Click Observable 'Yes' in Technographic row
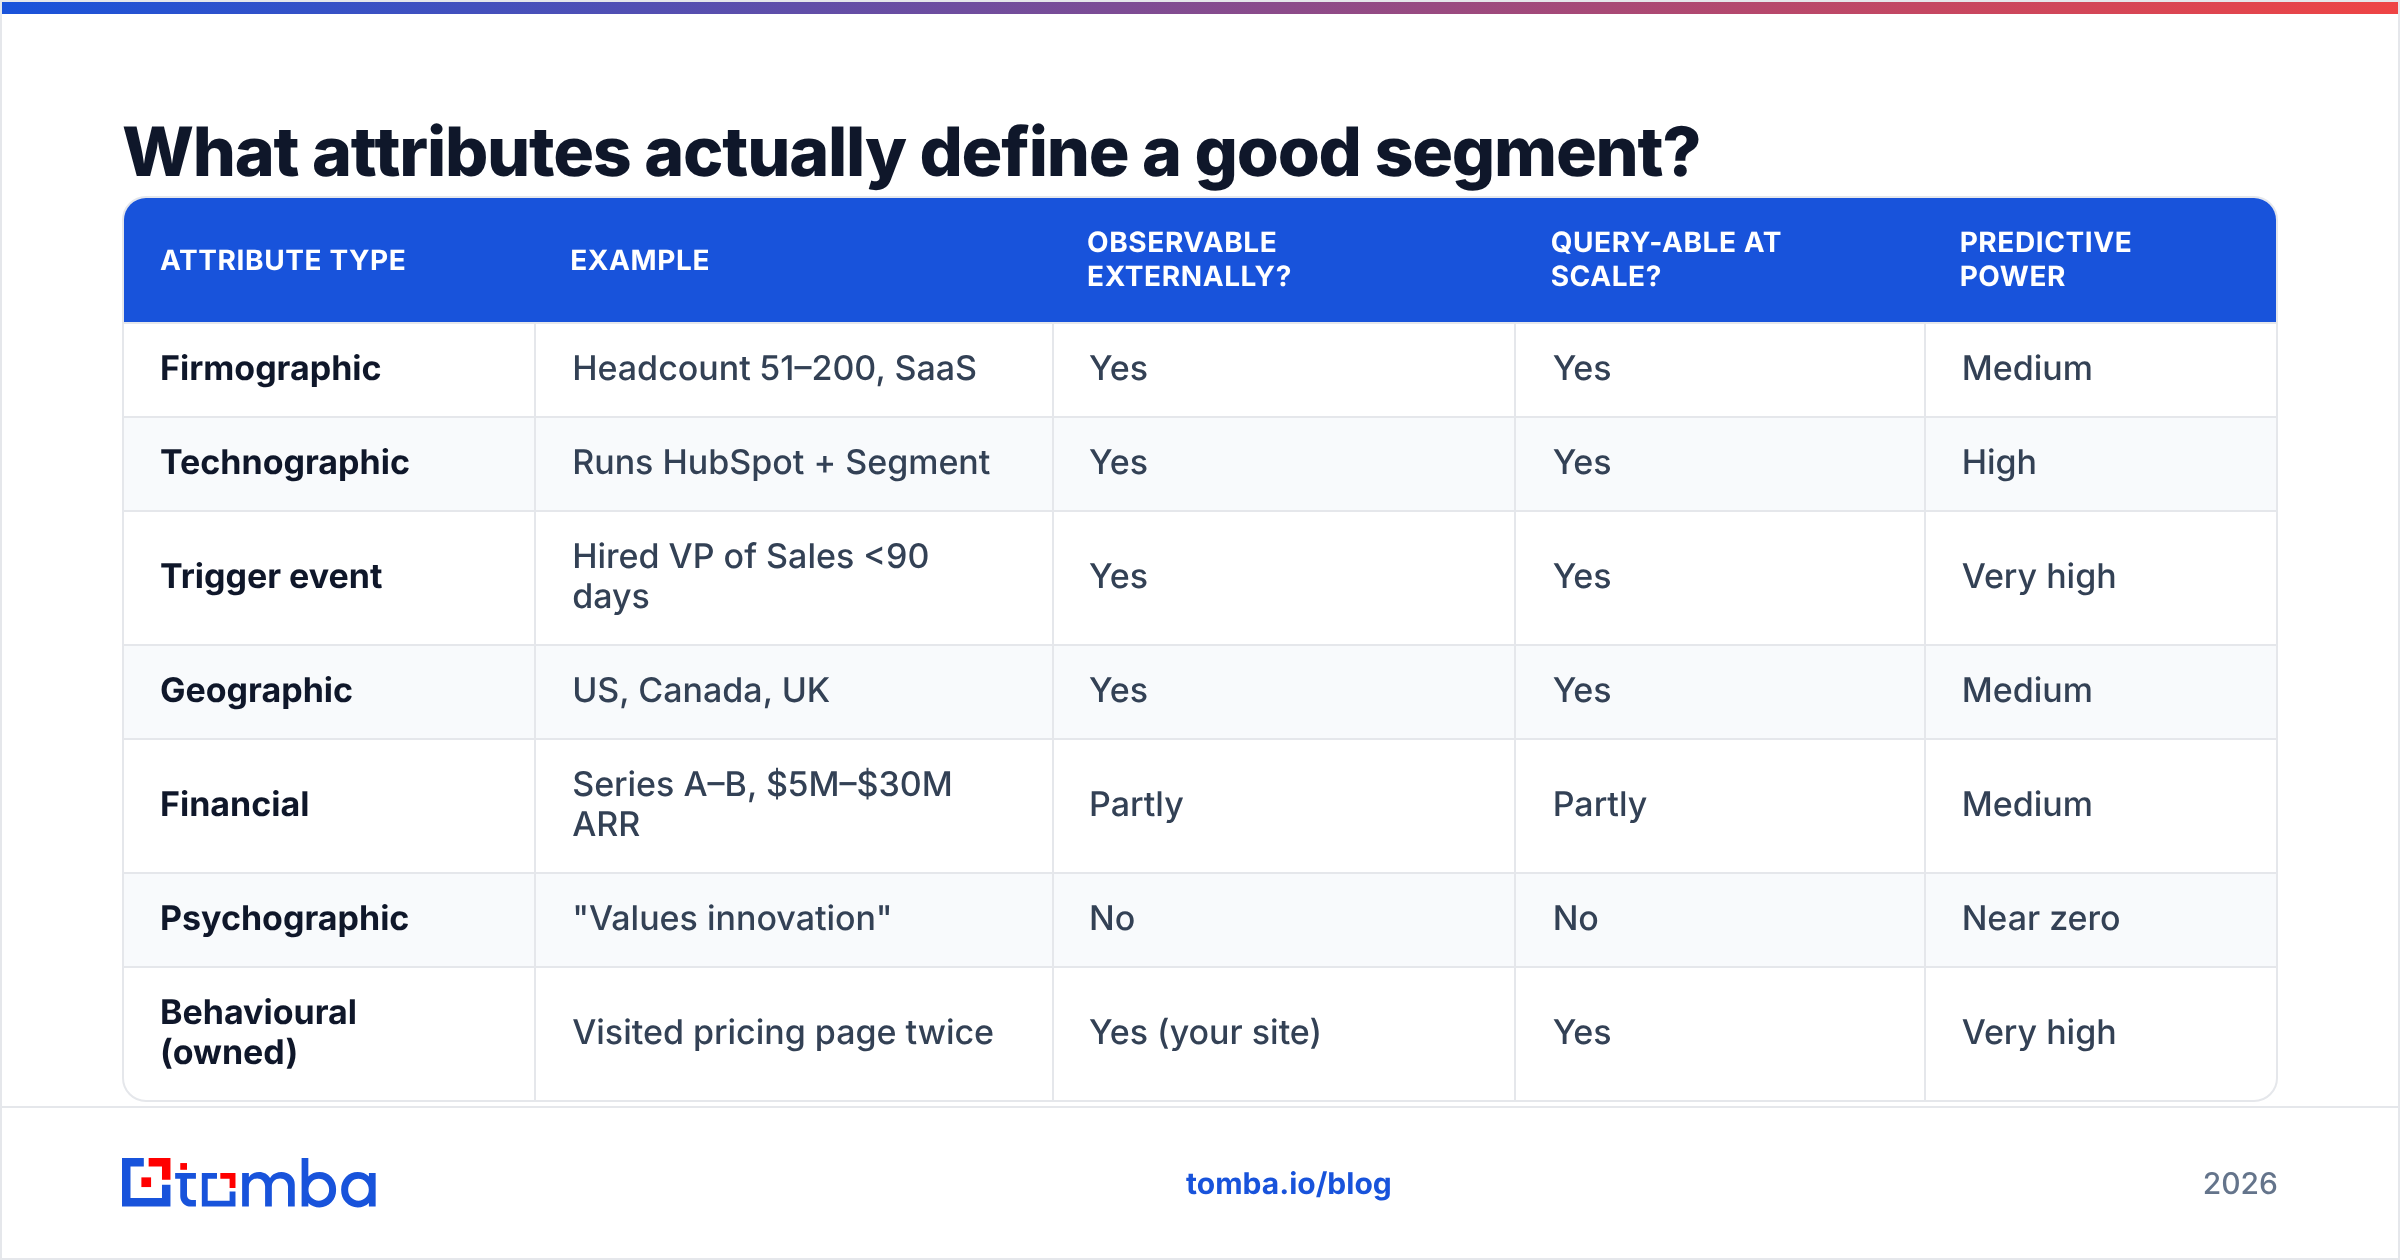Screen dimensions: 2400x1260 [1118, 463]
